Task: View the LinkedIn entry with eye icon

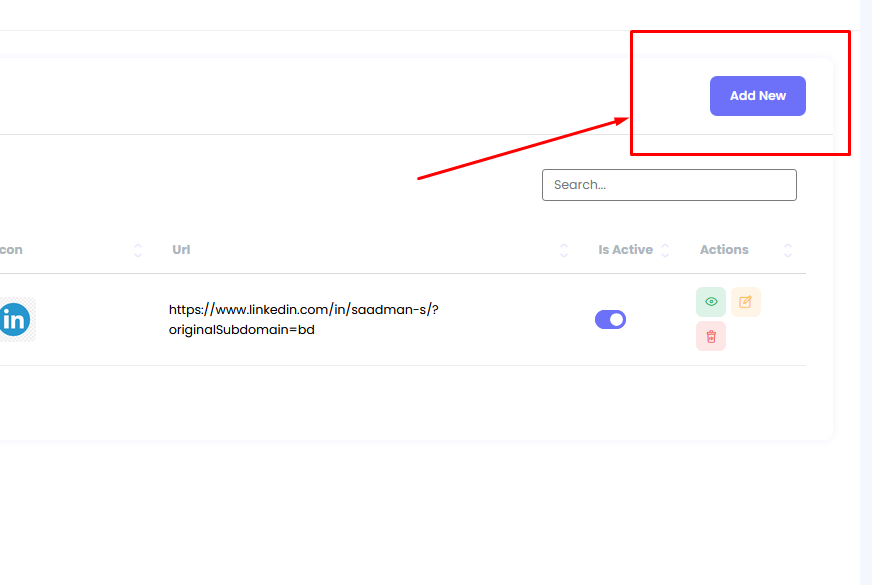Action: point(711,302)
